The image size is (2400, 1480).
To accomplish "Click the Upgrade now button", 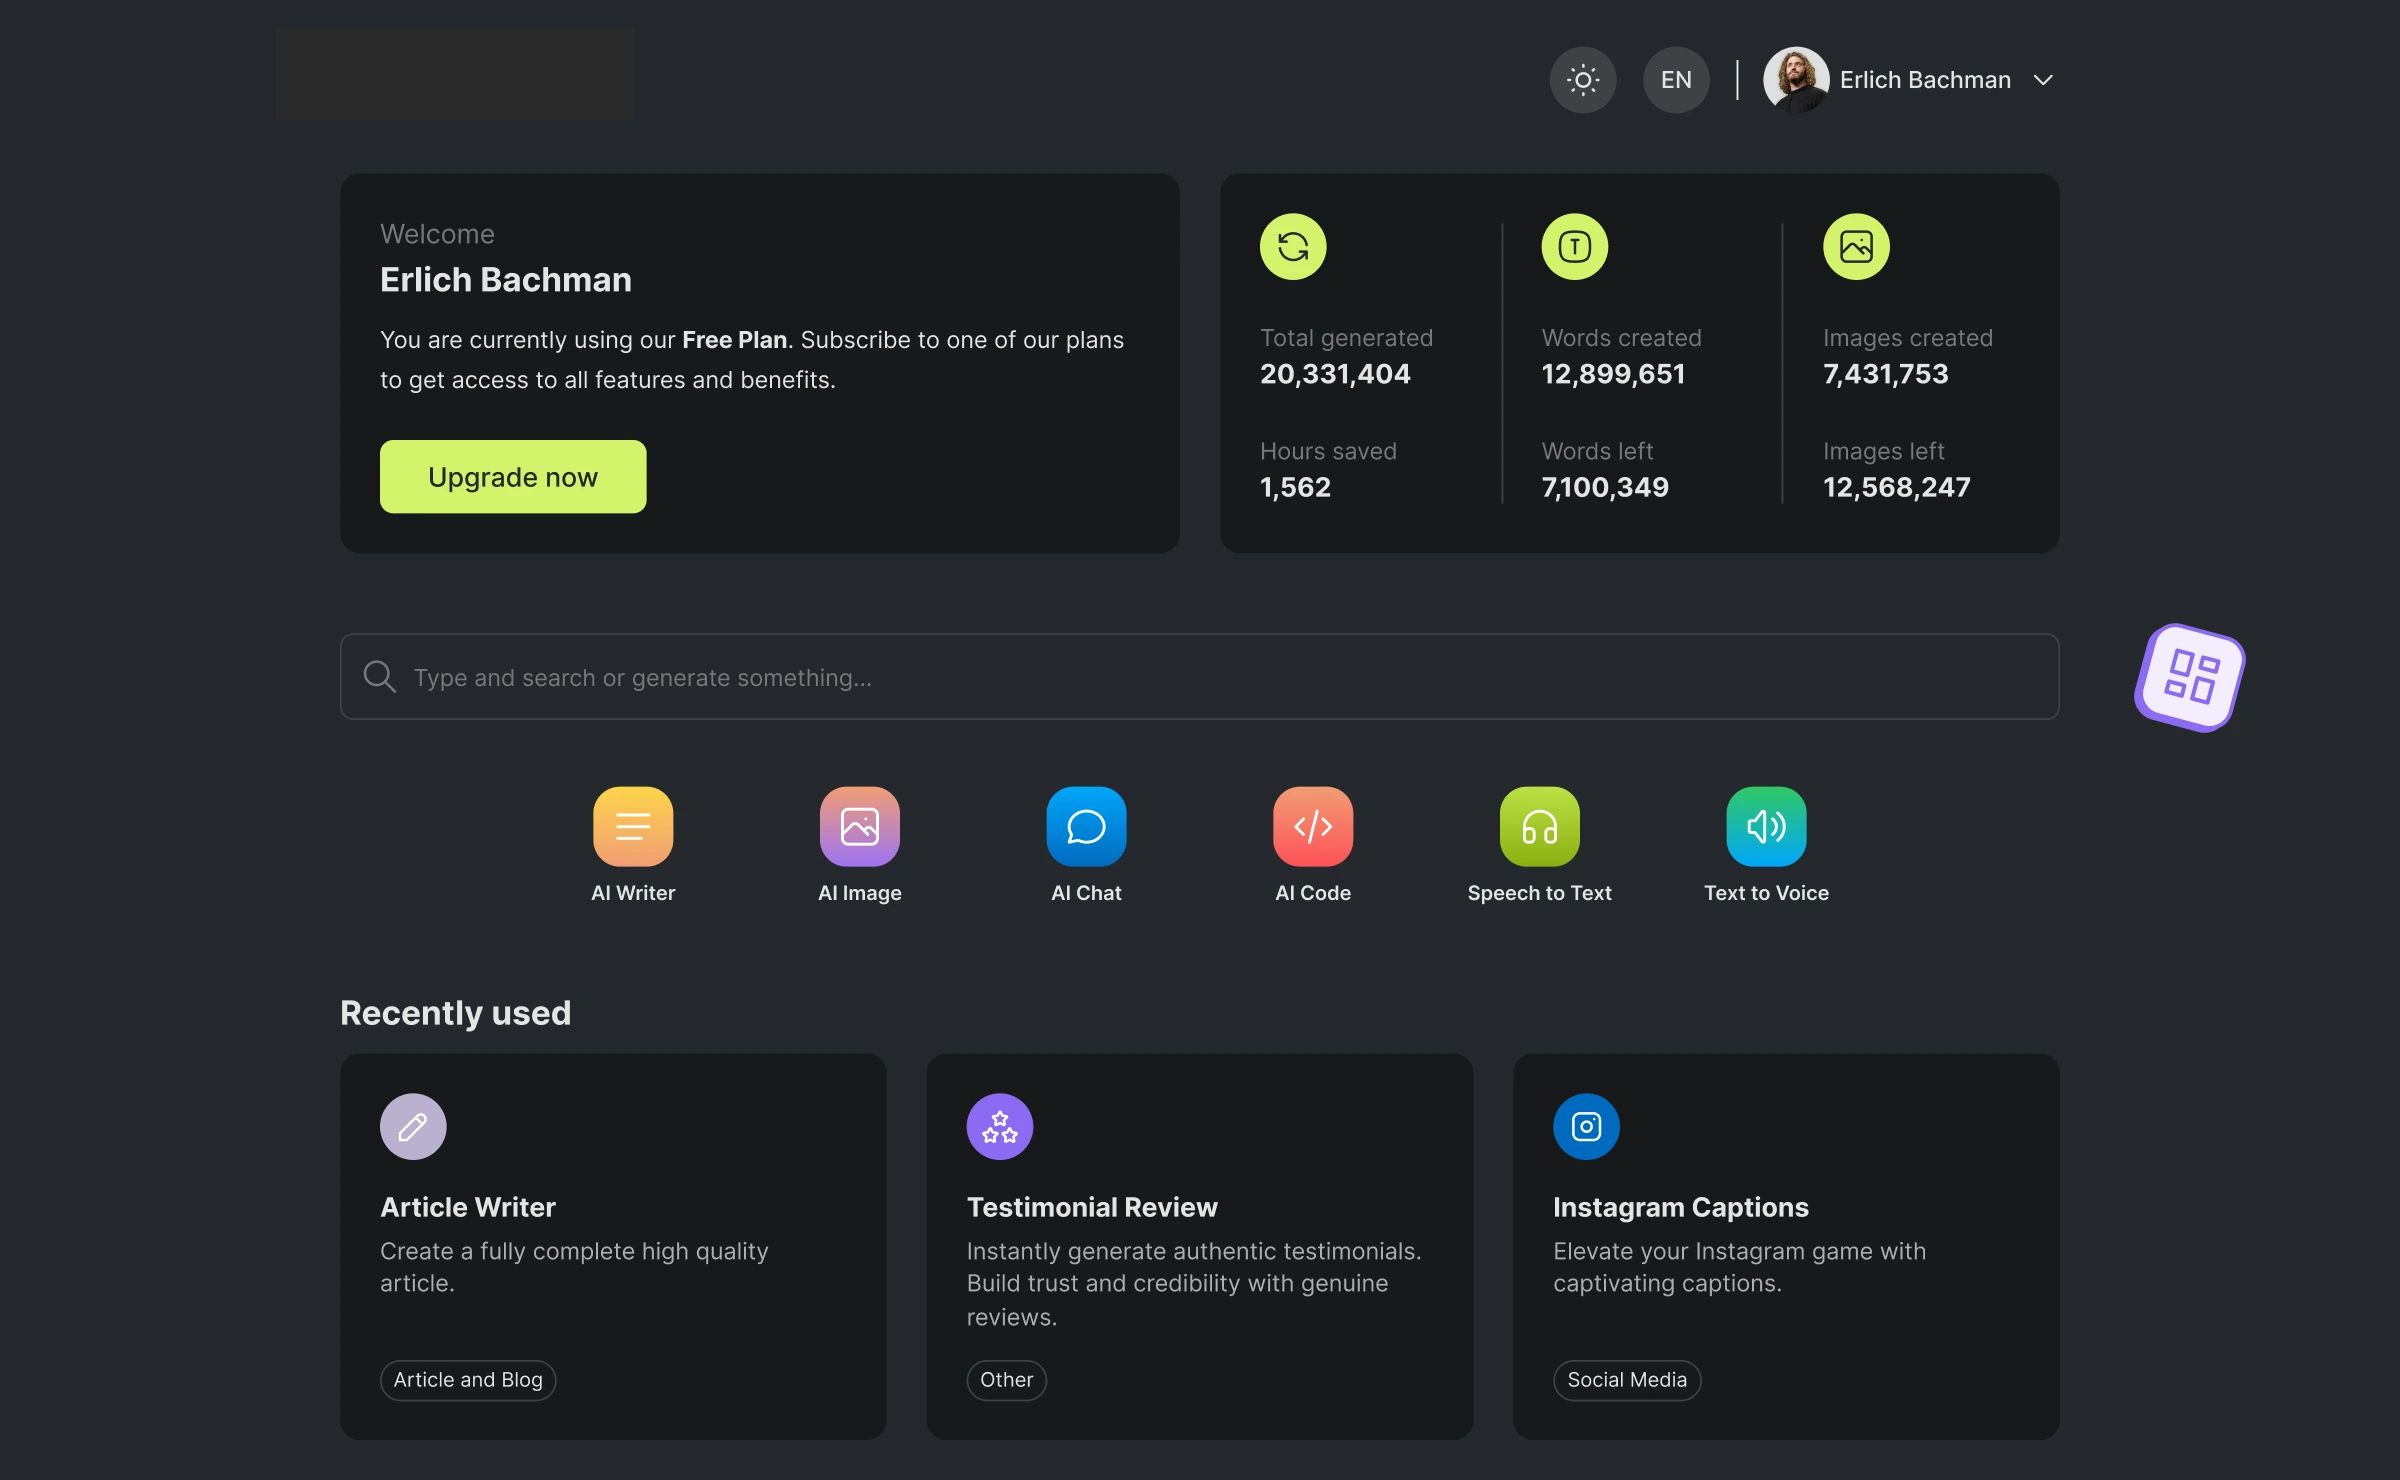I will pyautogui.click(x=513, y=475).
